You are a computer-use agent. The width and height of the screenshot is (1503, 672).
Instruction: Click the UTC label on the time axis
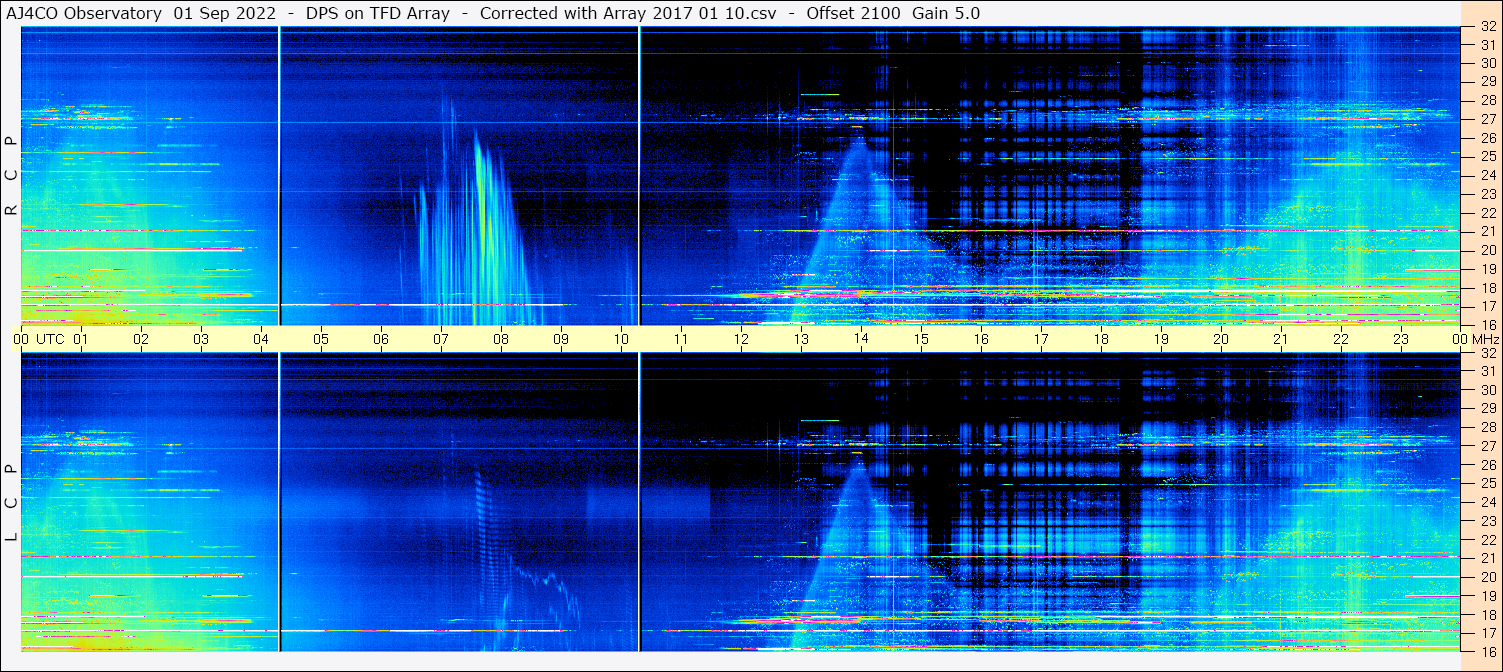coord(50,339)
